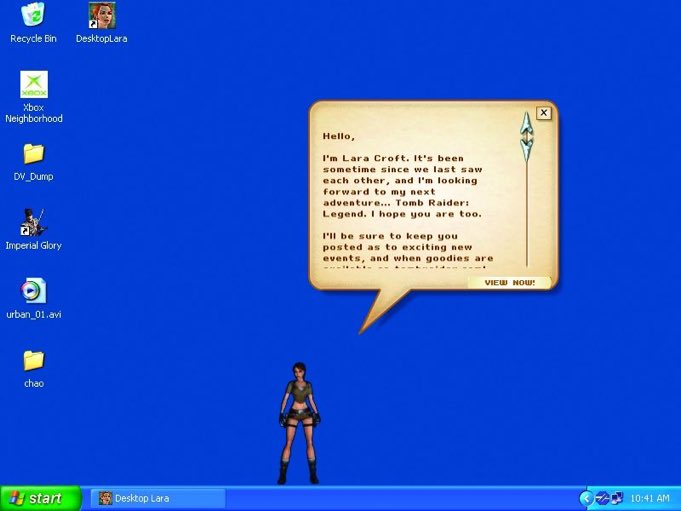
Task: Select the Xbox Neighborhood icon
Action: click(x=34, y=97)
